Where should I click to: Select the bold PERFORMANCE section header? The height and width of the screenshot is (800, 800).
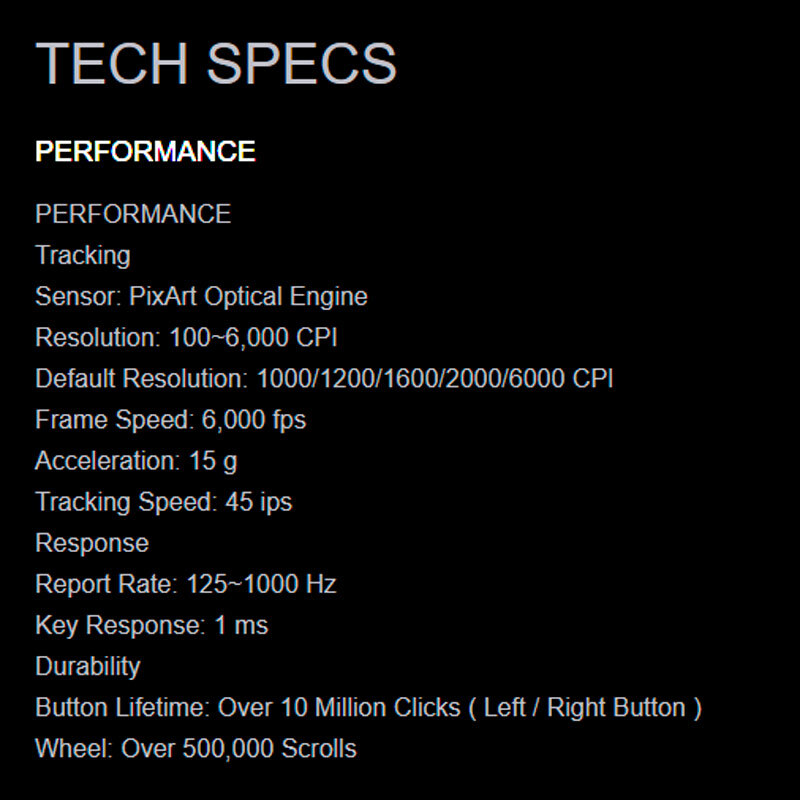pos(145,152)
